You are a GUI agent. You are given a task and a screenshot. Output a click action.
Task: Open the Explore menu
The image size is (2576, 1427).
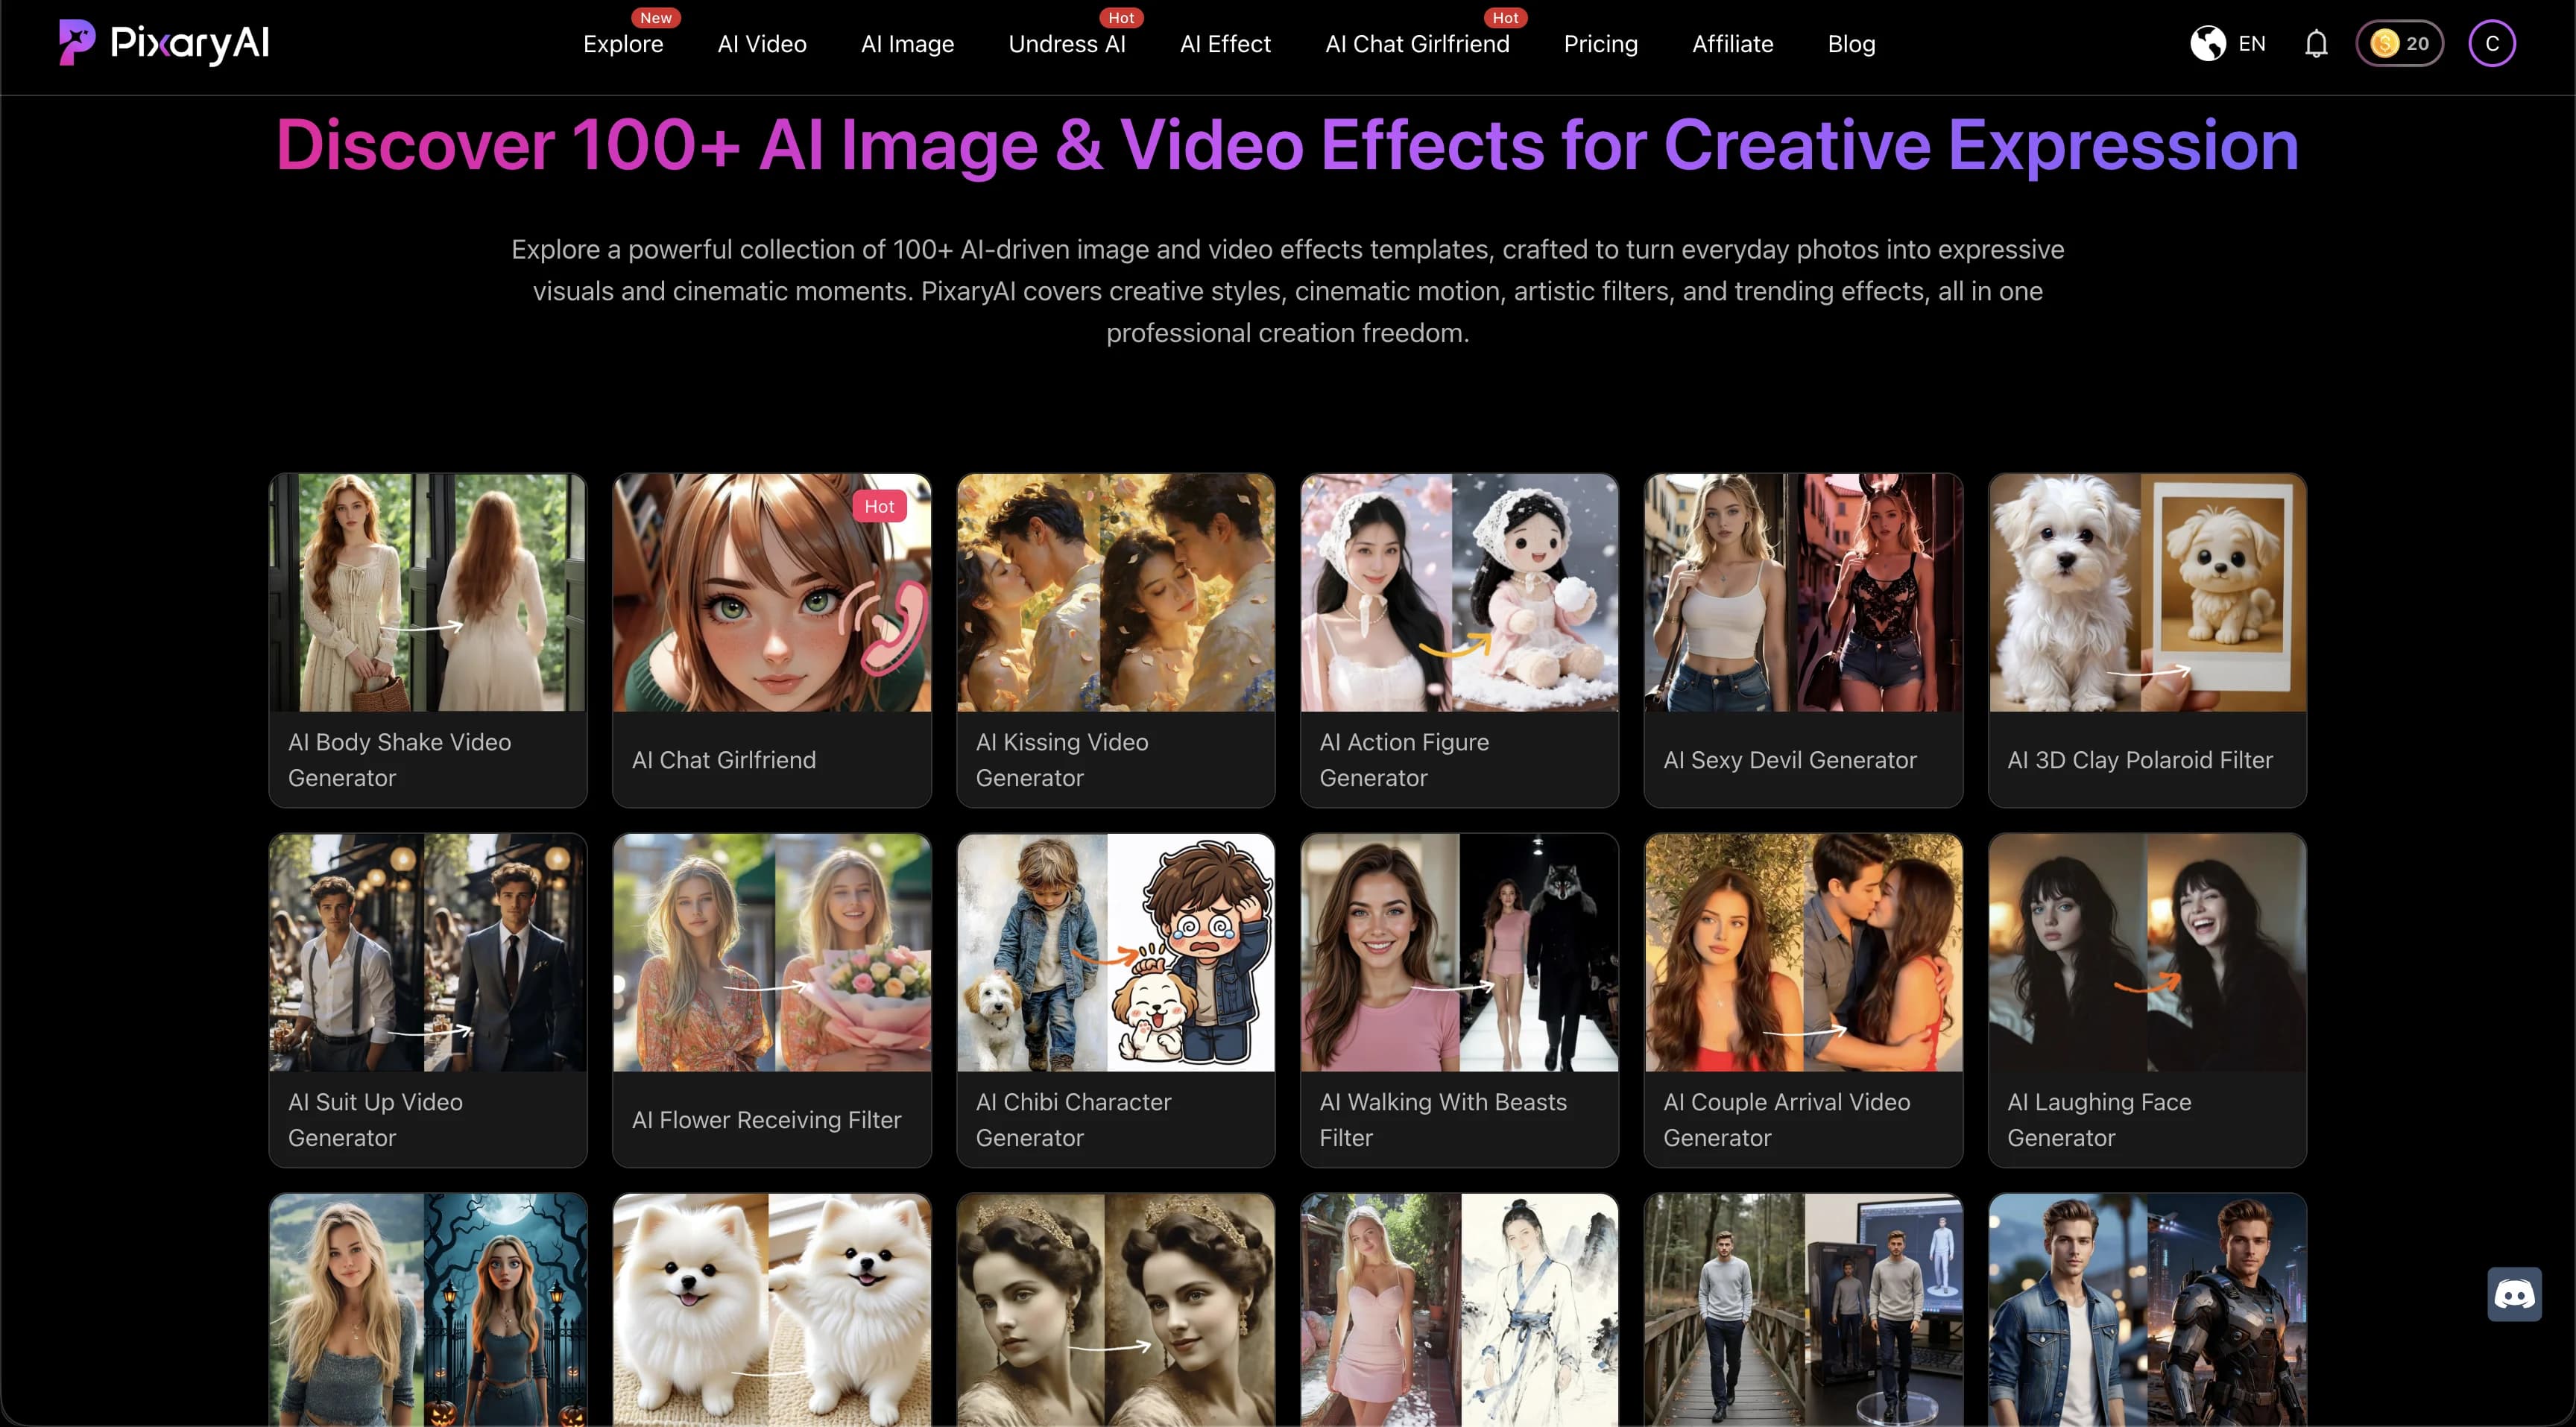pos(623,44)
